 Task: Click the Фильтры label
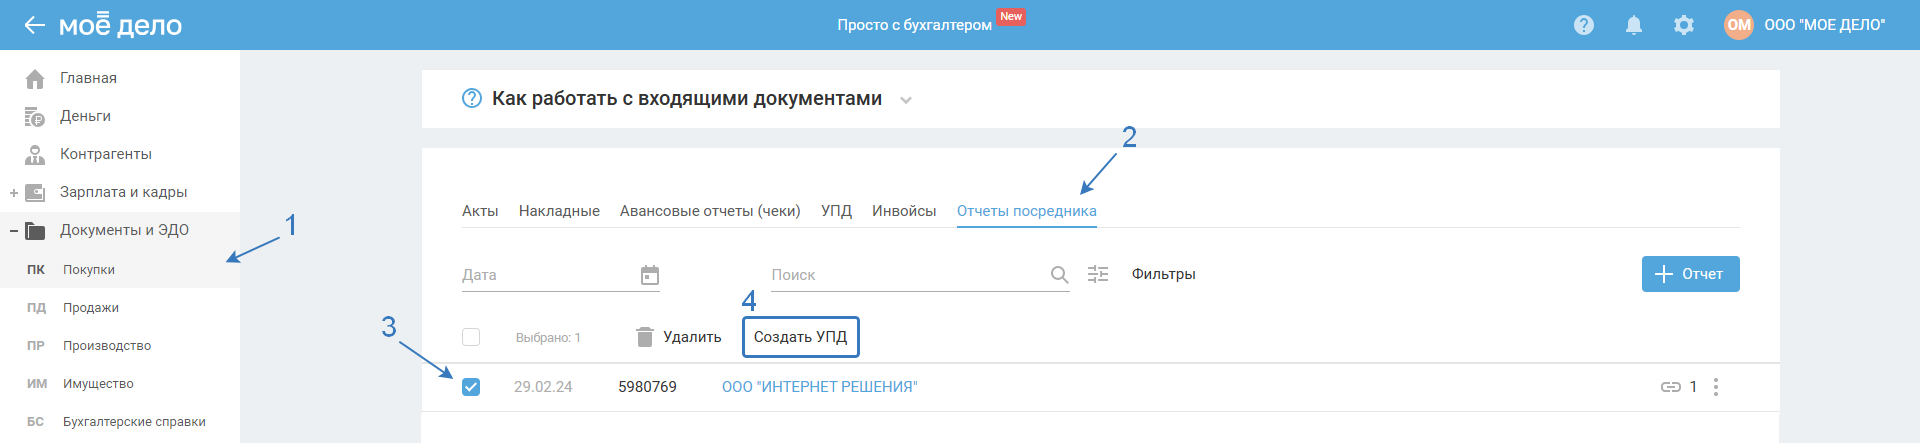[1164, 274]
